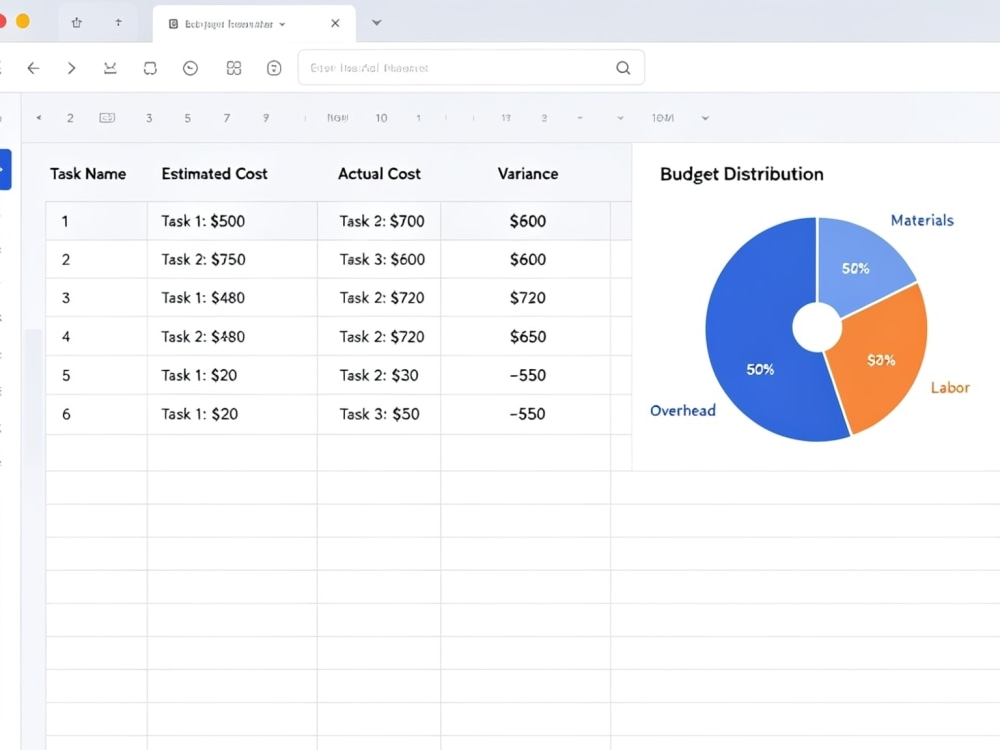Select variance cell $650
Image resolution: width=1000 pixels, height=750 pixels.
[x=526, y=336]
